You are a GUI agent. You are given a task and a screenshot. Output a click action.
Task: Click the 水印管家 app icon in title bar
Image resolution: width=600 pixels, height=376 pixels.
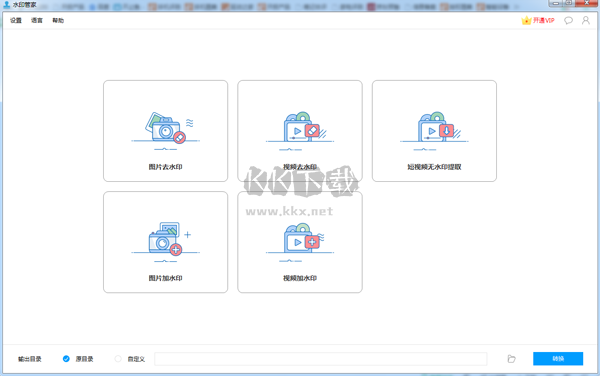pos(6,5)
